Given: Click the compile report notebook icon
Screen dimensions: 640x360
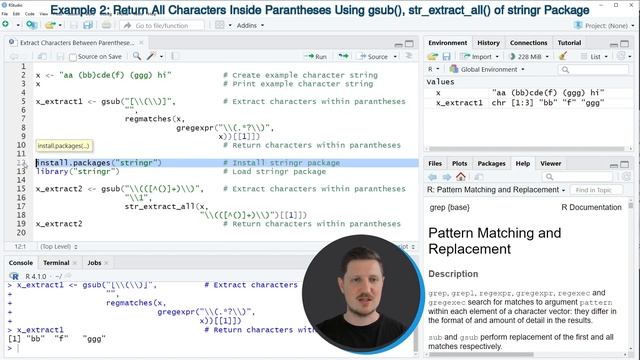Looking at the screenshot, I should [x=175, y=56].
